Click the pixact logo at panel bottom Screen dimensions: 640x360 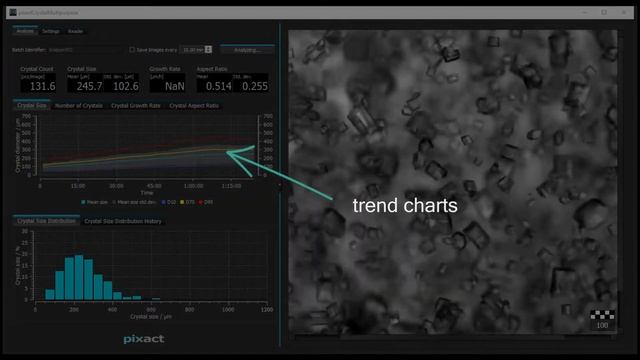point(144,339)
